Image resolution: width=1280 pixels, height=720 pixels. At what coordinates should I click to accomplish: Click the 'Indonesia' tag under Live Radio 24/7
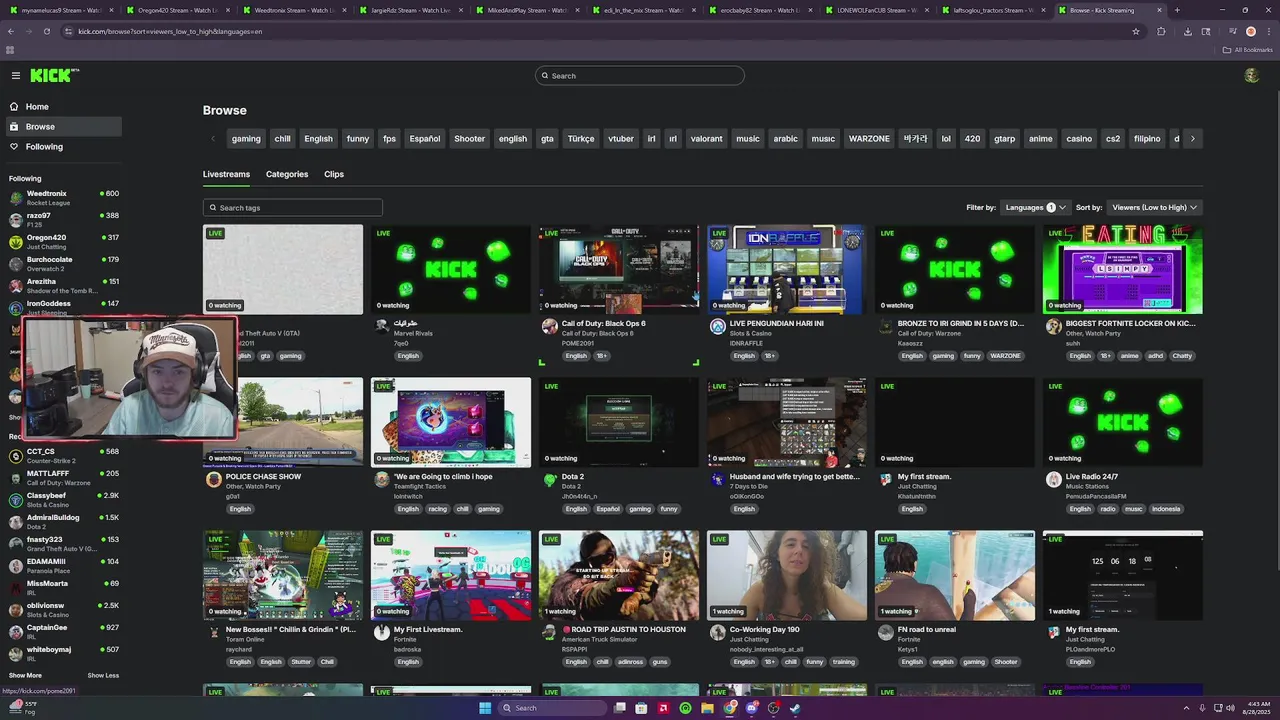(1166, 509)
